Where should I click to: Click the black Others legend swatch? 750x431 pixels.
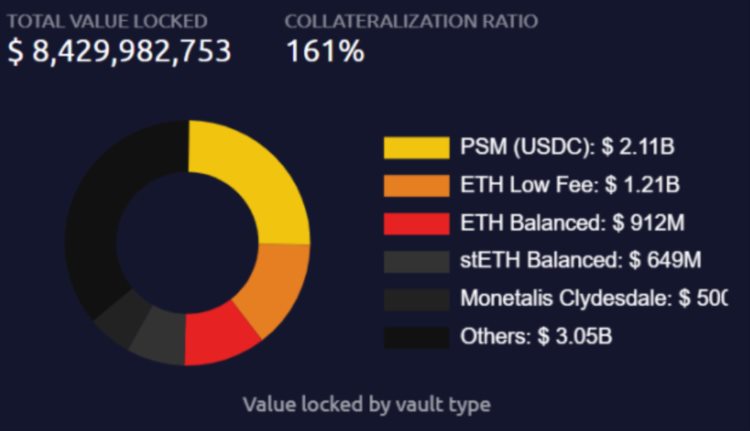[x=416, y=337]
